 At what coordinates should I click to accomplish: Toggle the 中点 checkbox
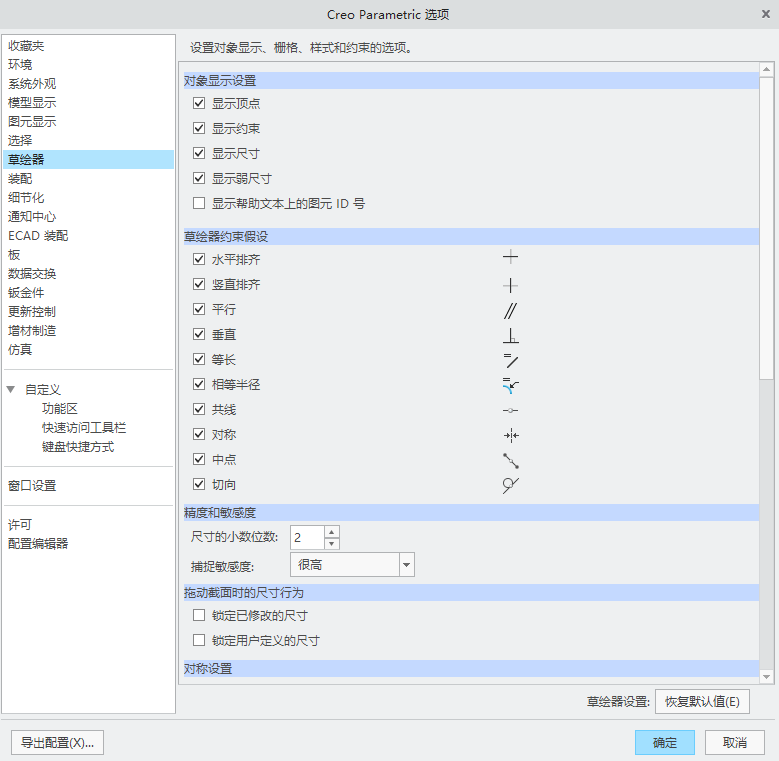[199, 459]
